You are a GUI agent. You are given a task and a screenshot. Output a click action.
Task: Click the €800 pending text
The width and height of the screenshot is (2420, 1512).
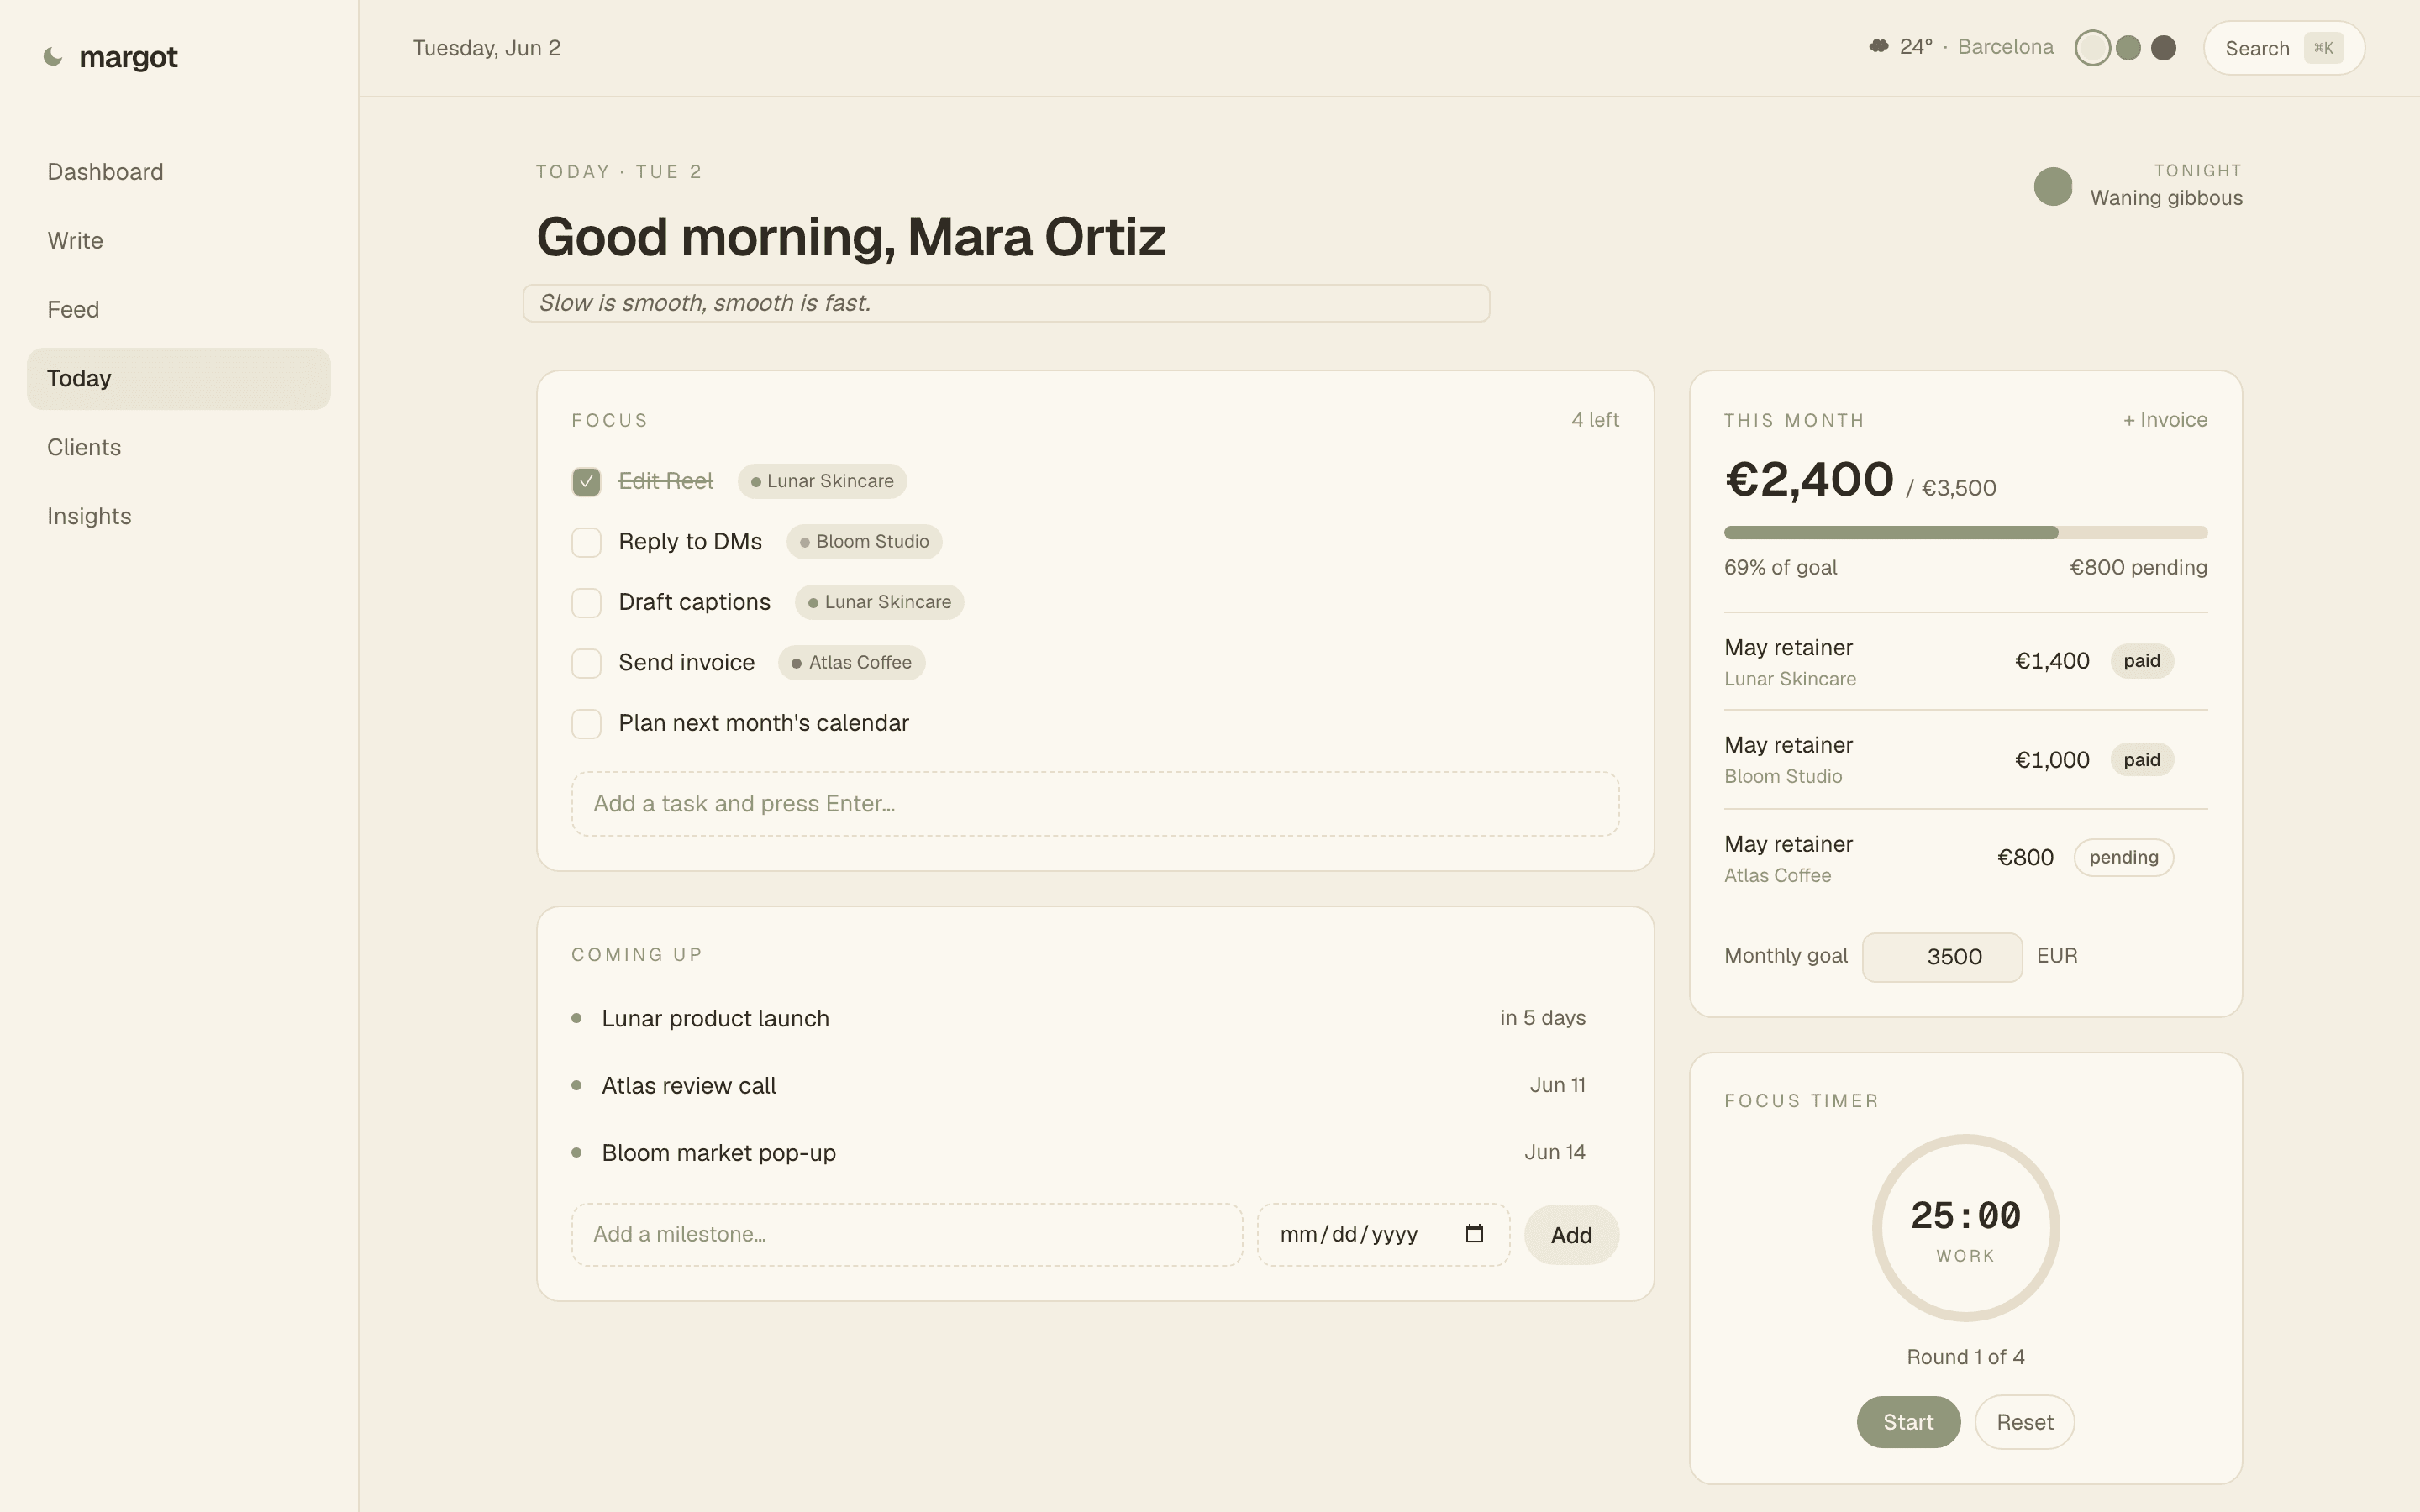[x=2138, y=568]
